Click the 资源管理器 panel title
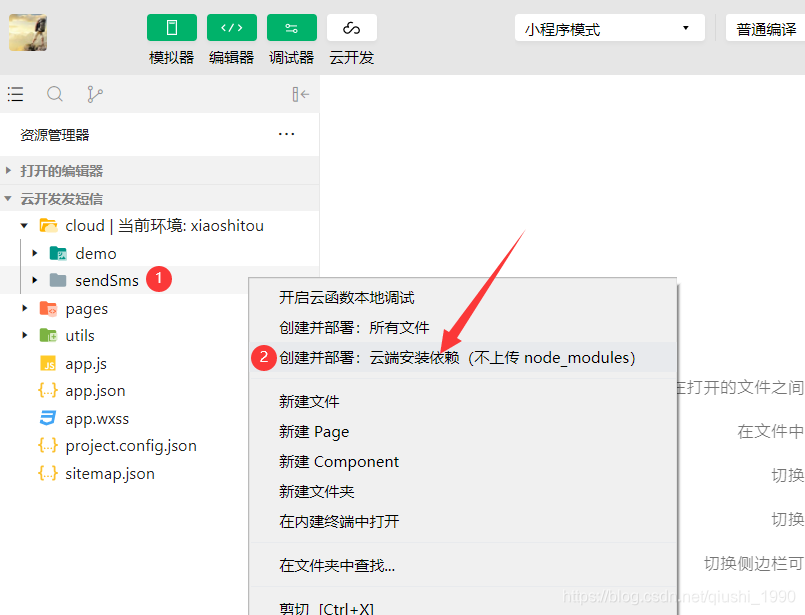 click(55, 135)
